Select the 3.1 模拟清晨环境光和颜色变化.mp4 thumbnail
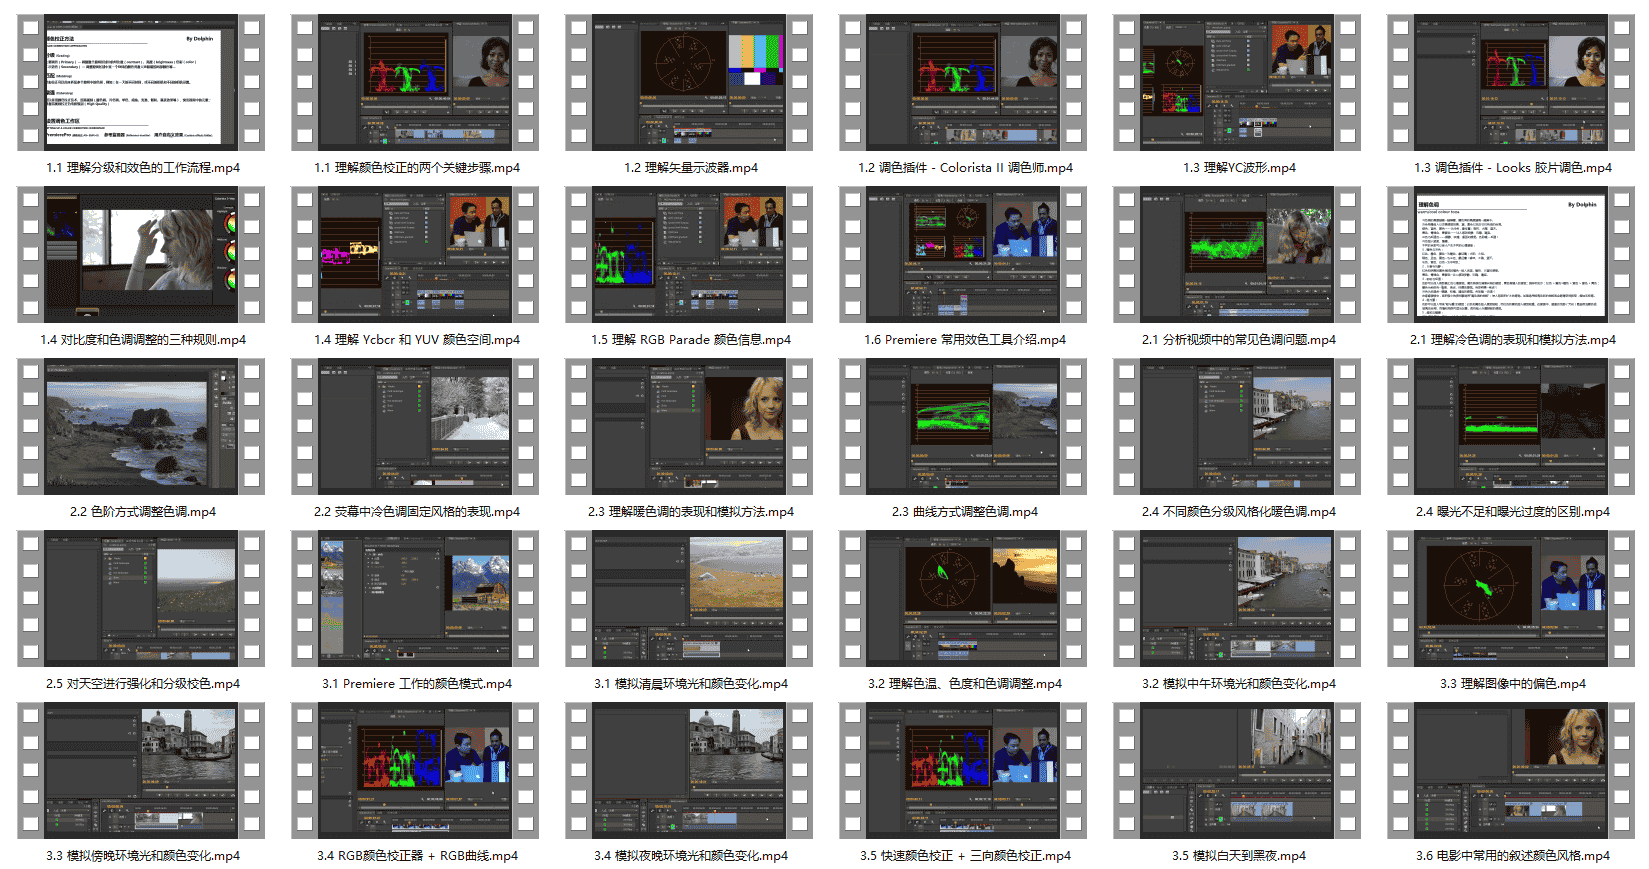The width and height of the screenshot is (1649, 869). [x=689, y=599]
